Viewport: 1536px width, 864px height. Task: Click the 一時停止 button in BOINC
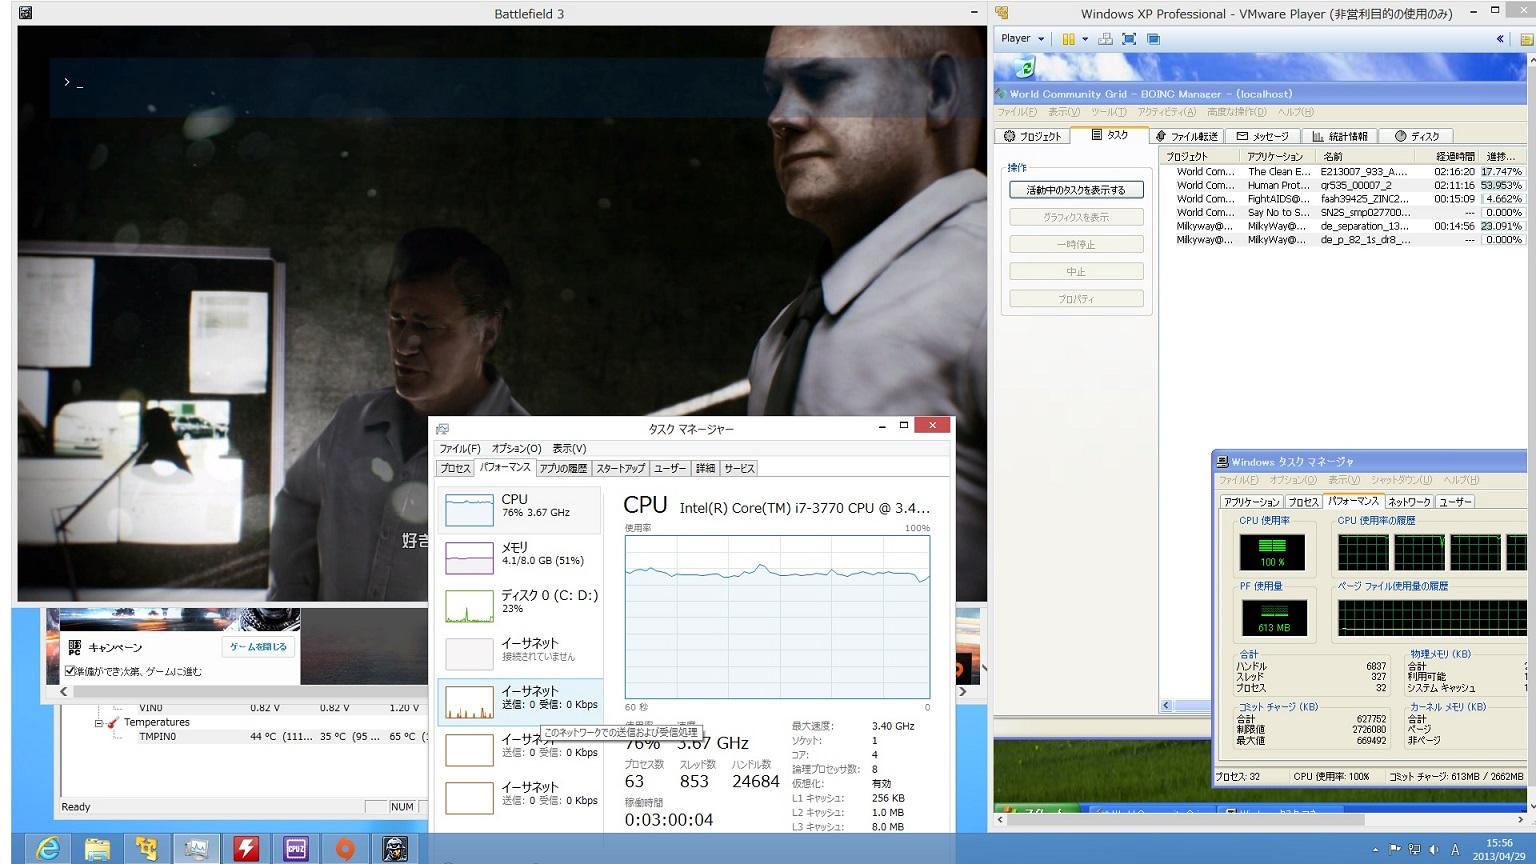[1076, 244]
